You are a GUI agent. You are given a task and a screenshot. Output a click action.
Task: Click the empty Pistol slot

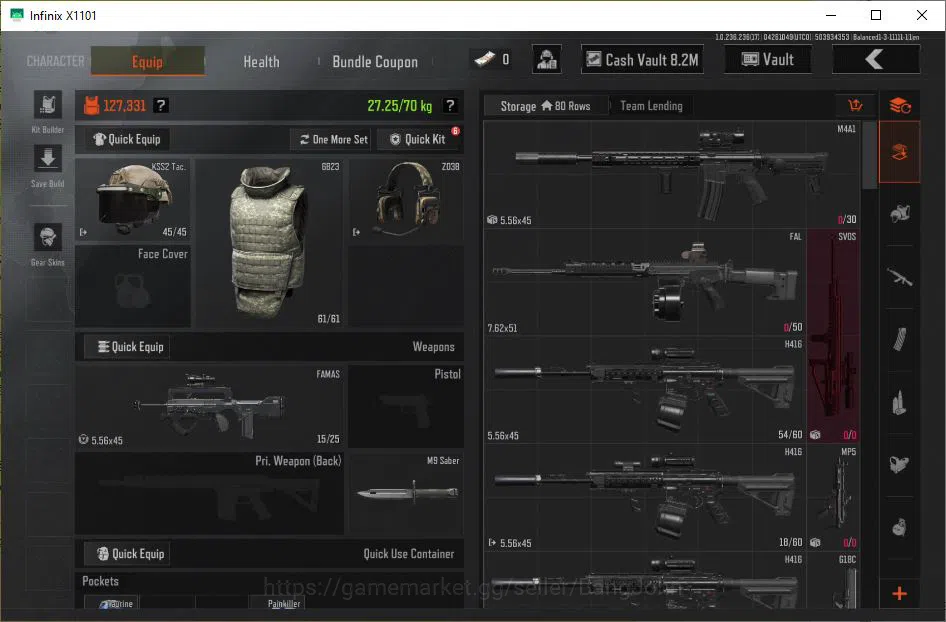pos(406,407)
